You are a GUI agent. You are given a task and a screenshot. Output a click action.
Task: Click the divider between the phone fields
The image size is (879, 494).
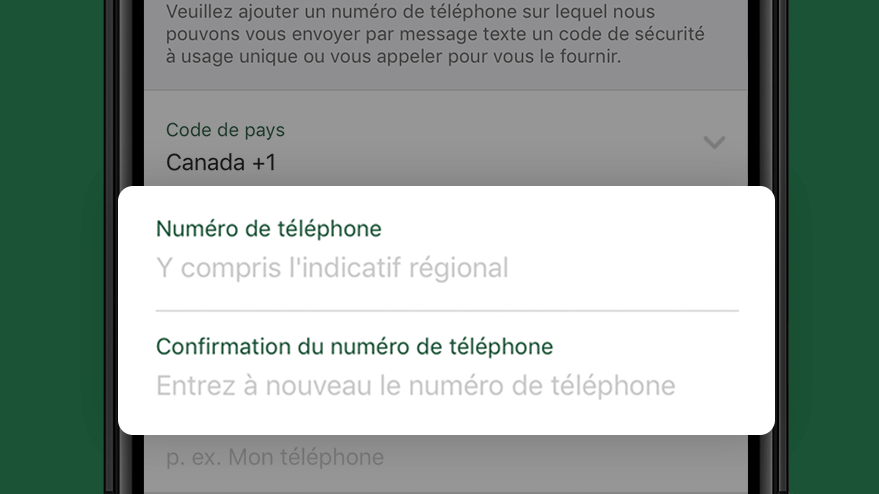(447, 310)
